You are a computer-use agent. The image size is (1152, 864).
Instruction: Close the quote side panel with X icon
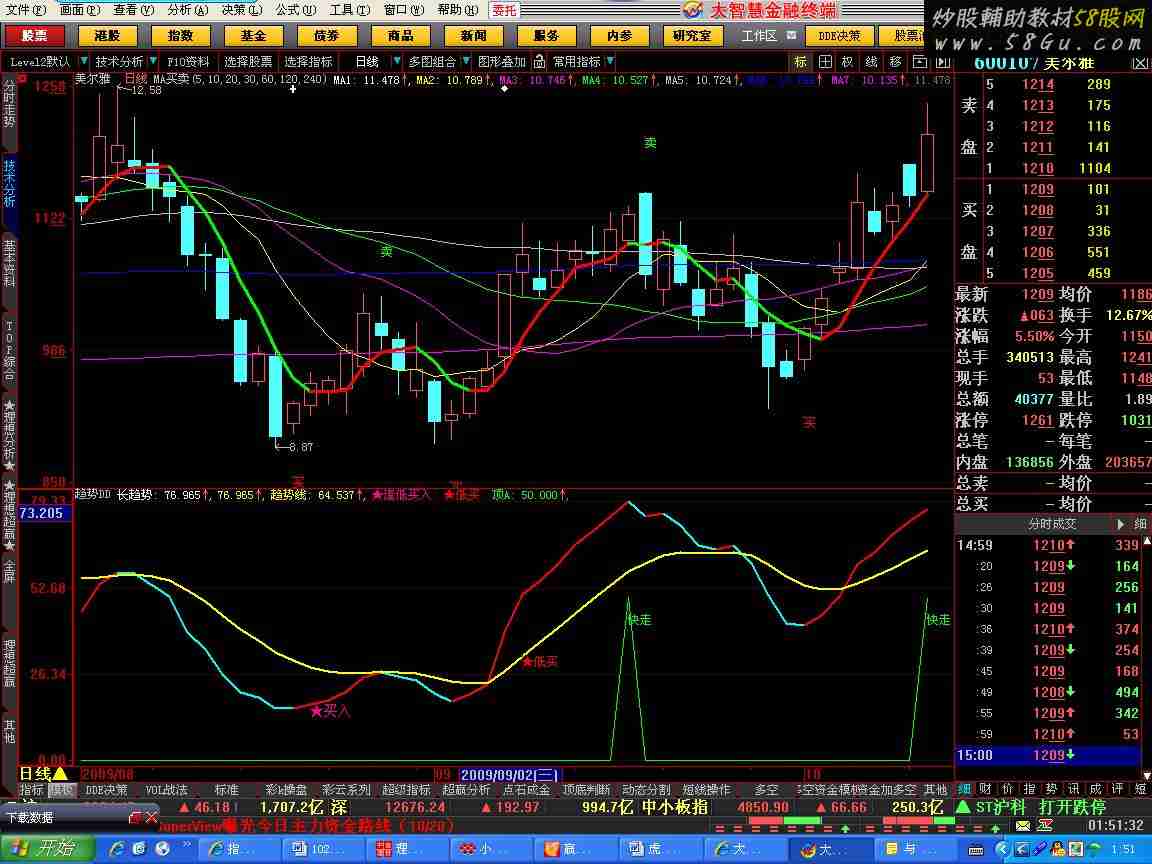[1139, 64]
